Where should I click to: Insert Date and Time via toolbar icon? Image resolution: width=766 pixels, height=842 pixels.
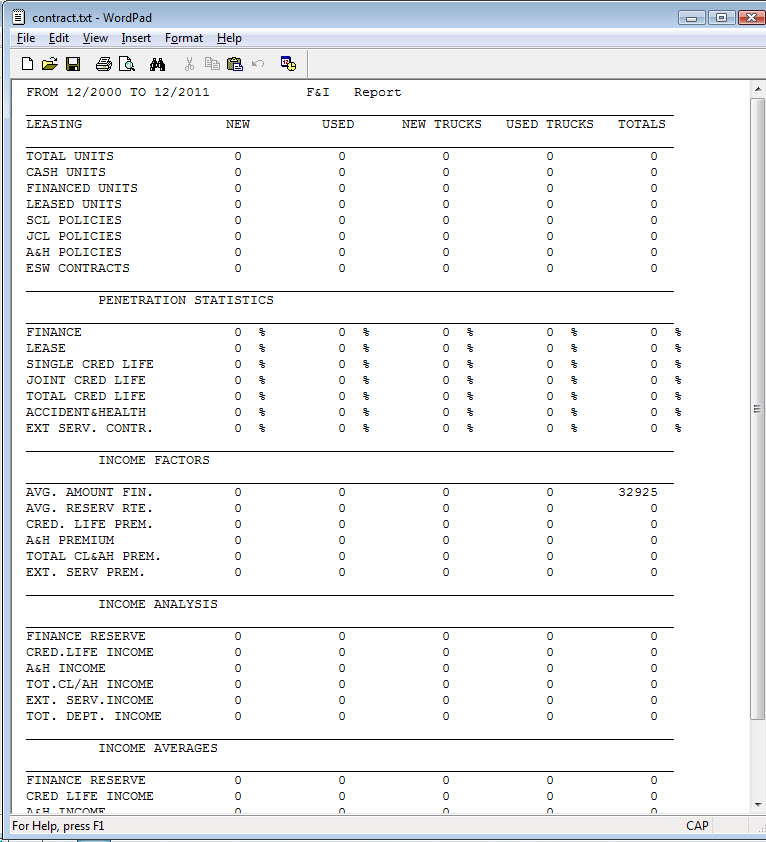[288, 64]
